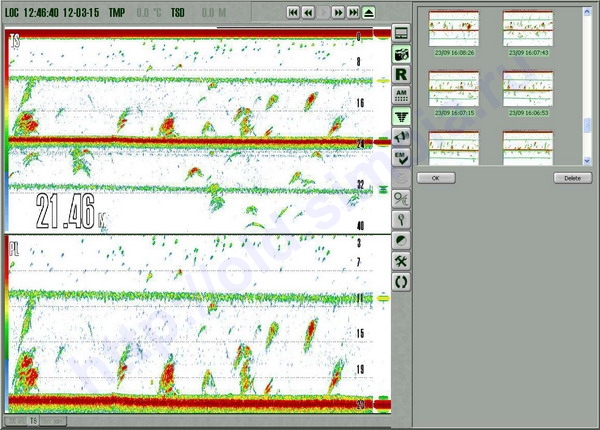Click the parentheses icon at sidebar bottom
This screenshot has height=430, width=600.
point(401,282)
